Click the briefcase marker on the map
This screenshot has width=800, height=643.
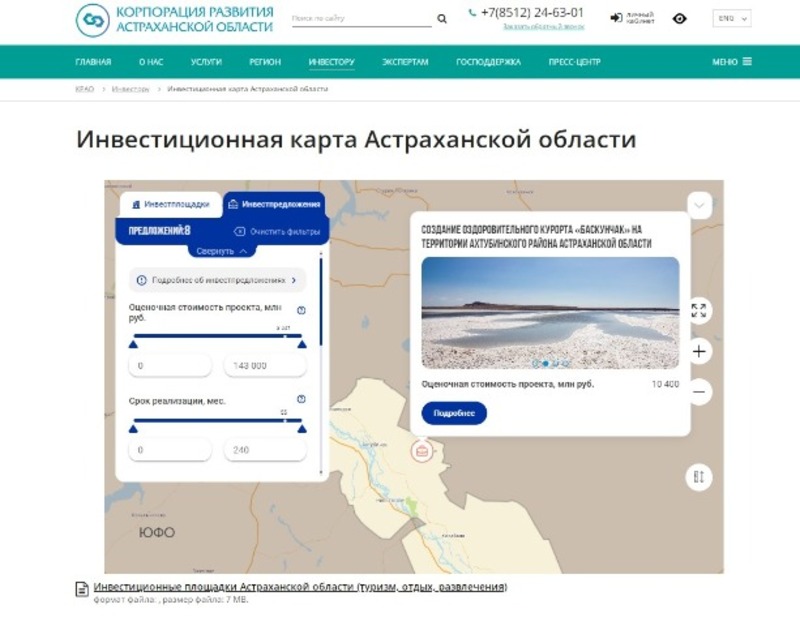[422, 452]
